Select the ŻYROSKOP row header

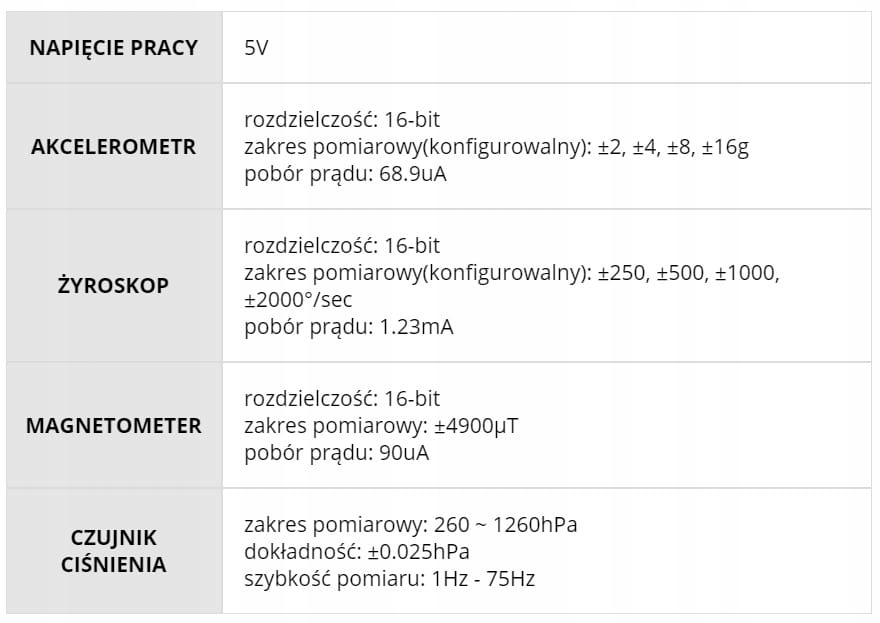113,285
